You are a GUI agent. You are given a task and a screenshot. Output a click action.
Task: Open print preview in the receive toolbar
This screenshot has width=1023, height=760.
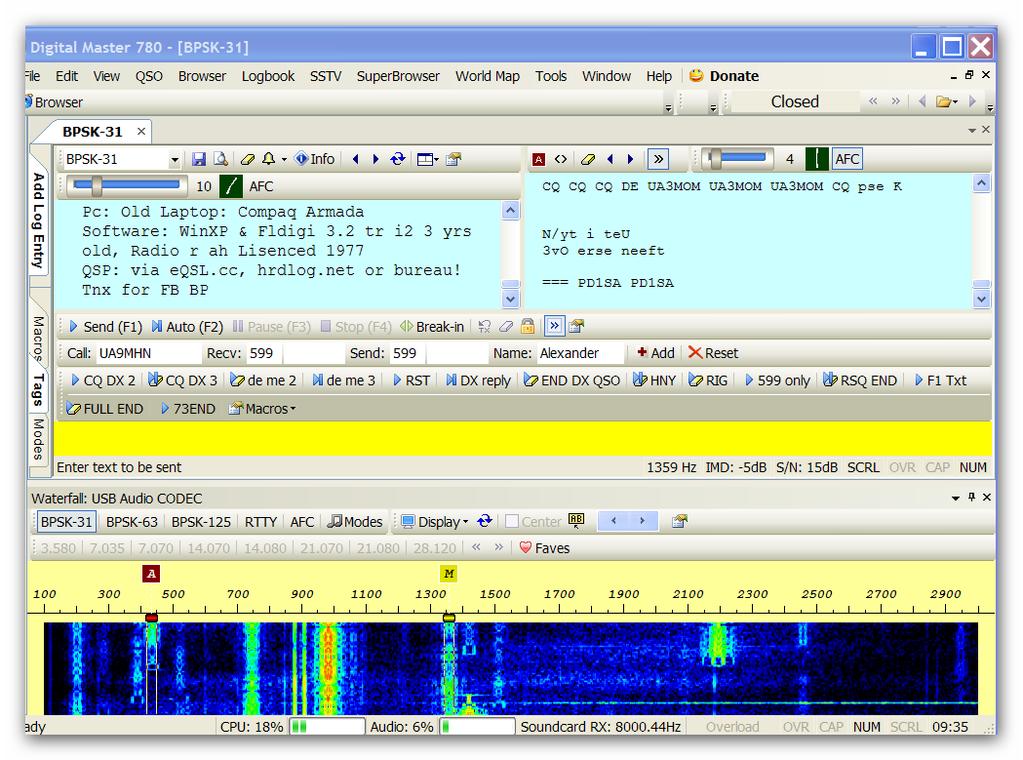pyautogui.click(x=221, y=159)
